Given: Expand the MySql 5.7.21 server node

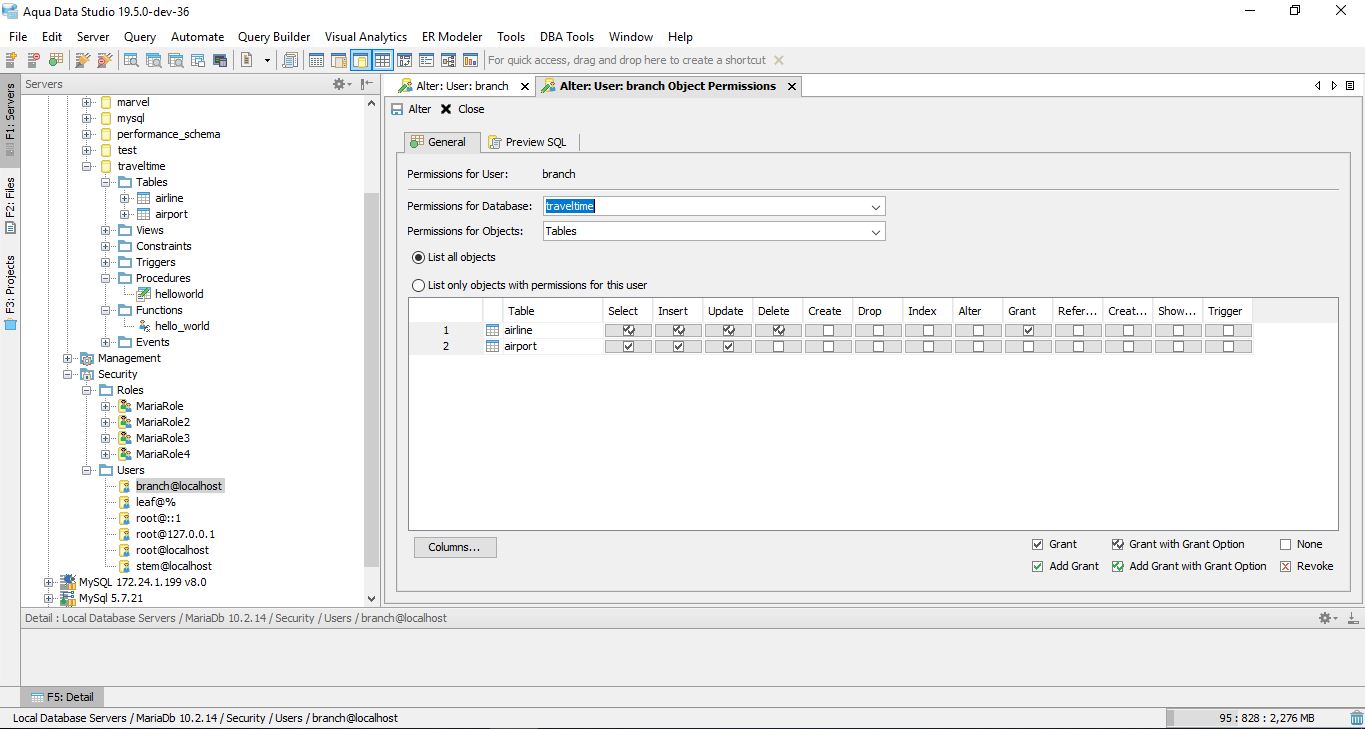Looking at the screenshot, I should (x=48, y=598).
